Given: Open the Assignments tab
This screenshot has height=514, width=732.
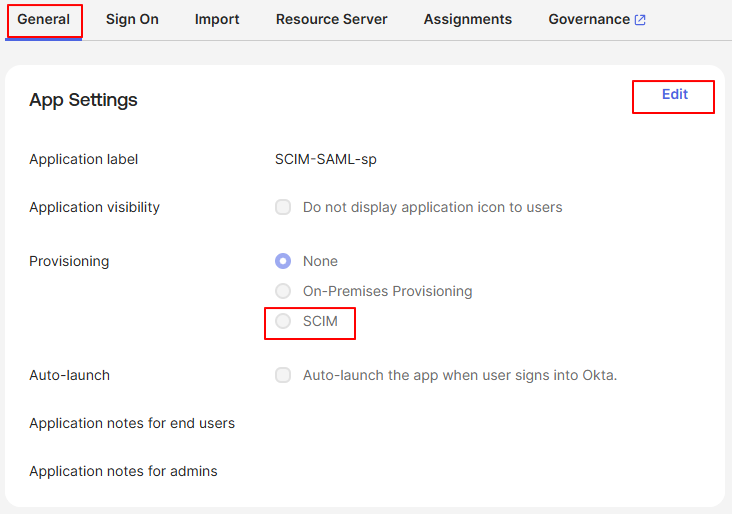Looking at the screenshot, I should click(468, 20).
